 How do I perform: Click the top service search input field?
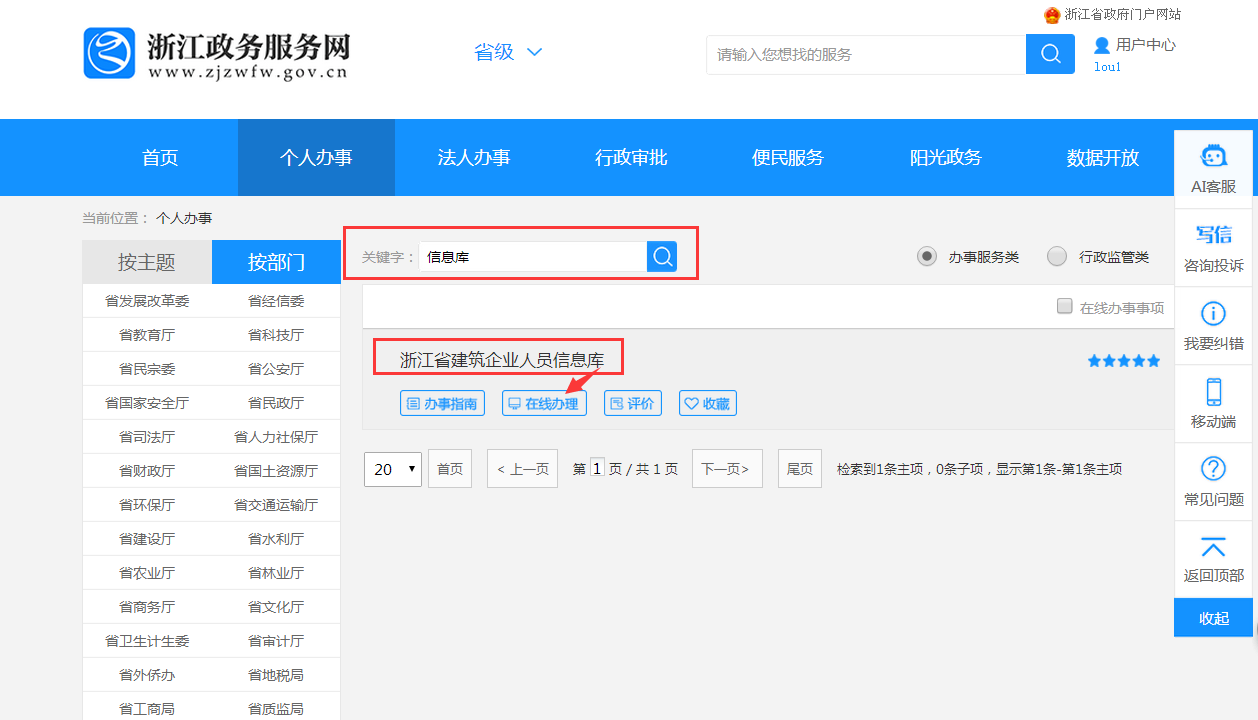coord(866,54)
